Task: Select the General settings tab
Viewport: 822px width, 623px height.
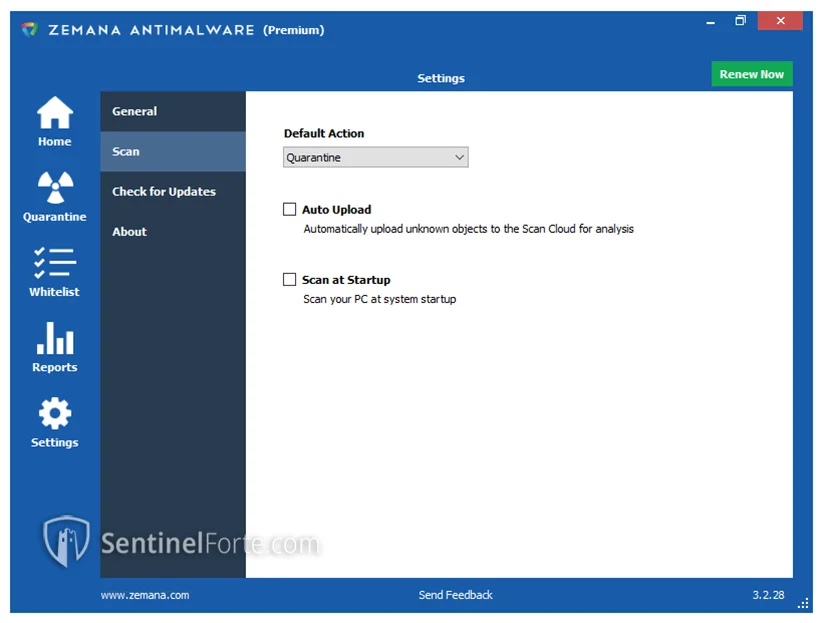Action: tap(173, 111)
